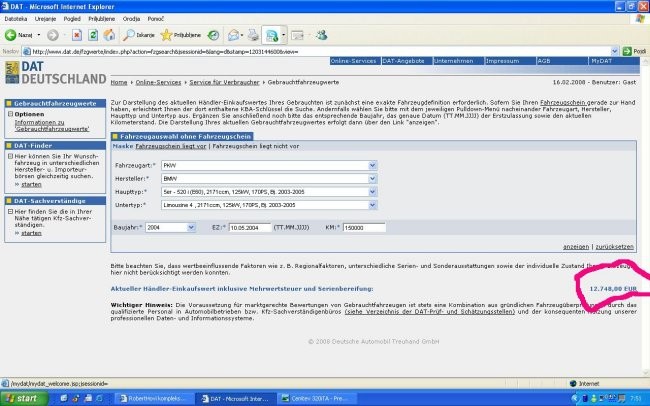Open the Baujahr year dropdown
This screenshot has width=650, height=406.
click(191, 227)
